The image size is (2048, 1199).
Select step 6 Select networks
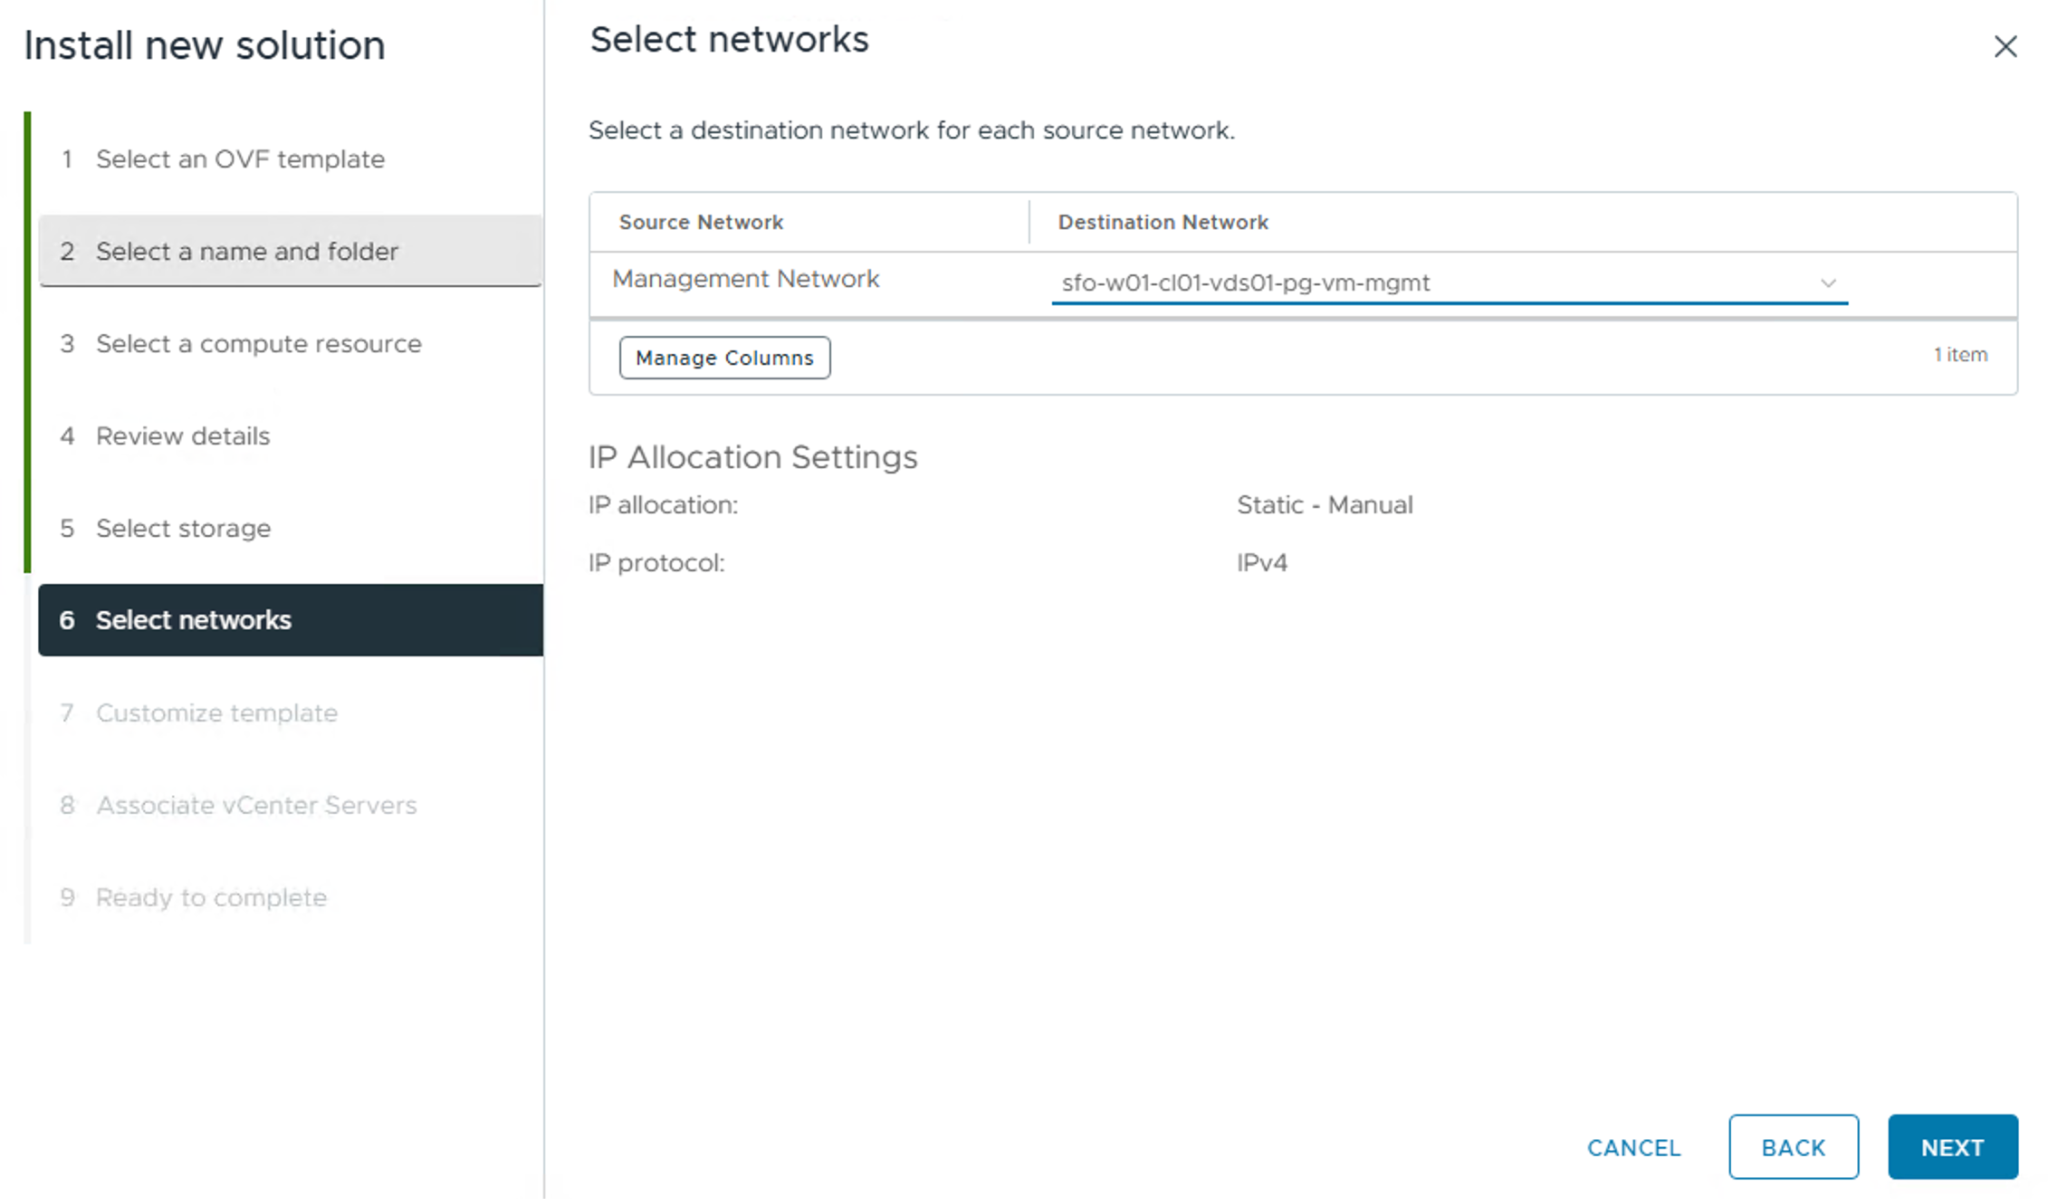tap(193, 620)
